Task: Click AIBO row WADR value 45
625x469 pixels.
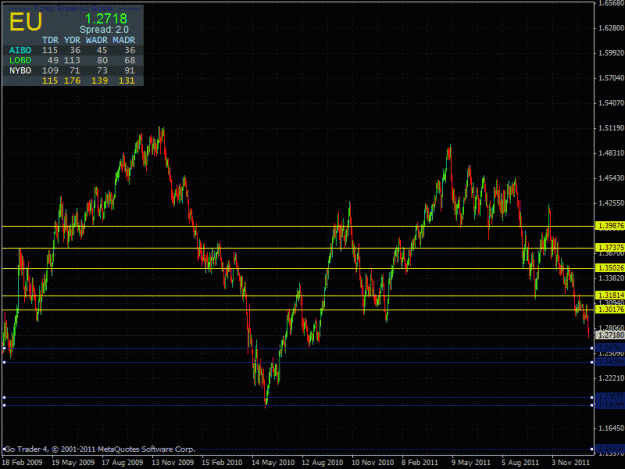Action: pyautogui.click(x=102, y=50)
